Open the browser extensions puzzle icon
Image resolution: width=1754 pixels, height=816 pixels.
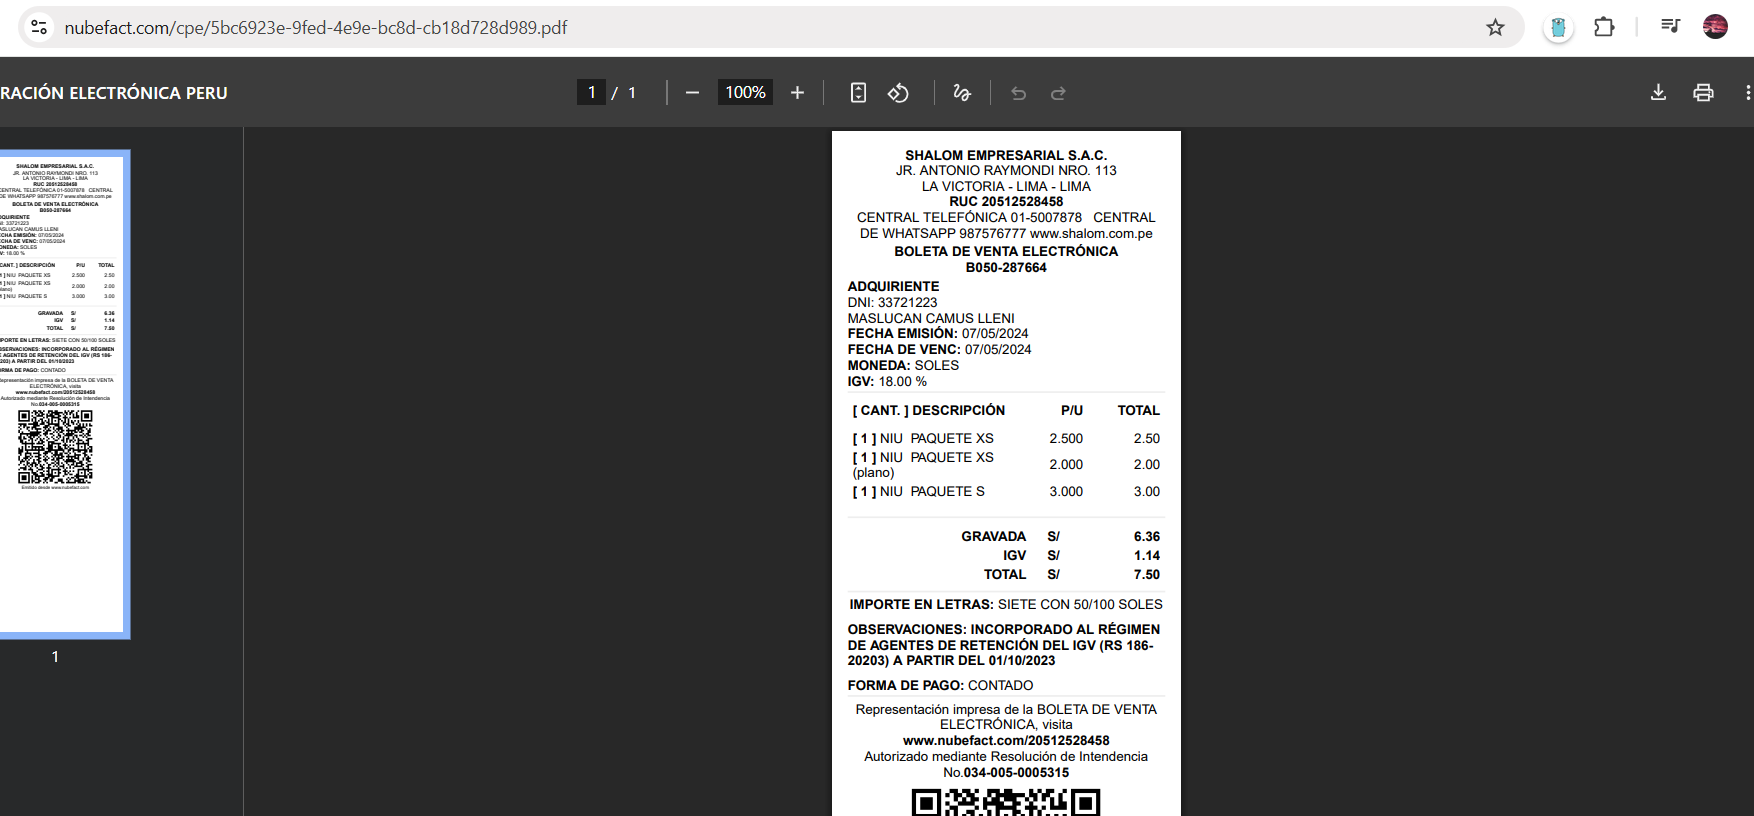[1604, 28]
